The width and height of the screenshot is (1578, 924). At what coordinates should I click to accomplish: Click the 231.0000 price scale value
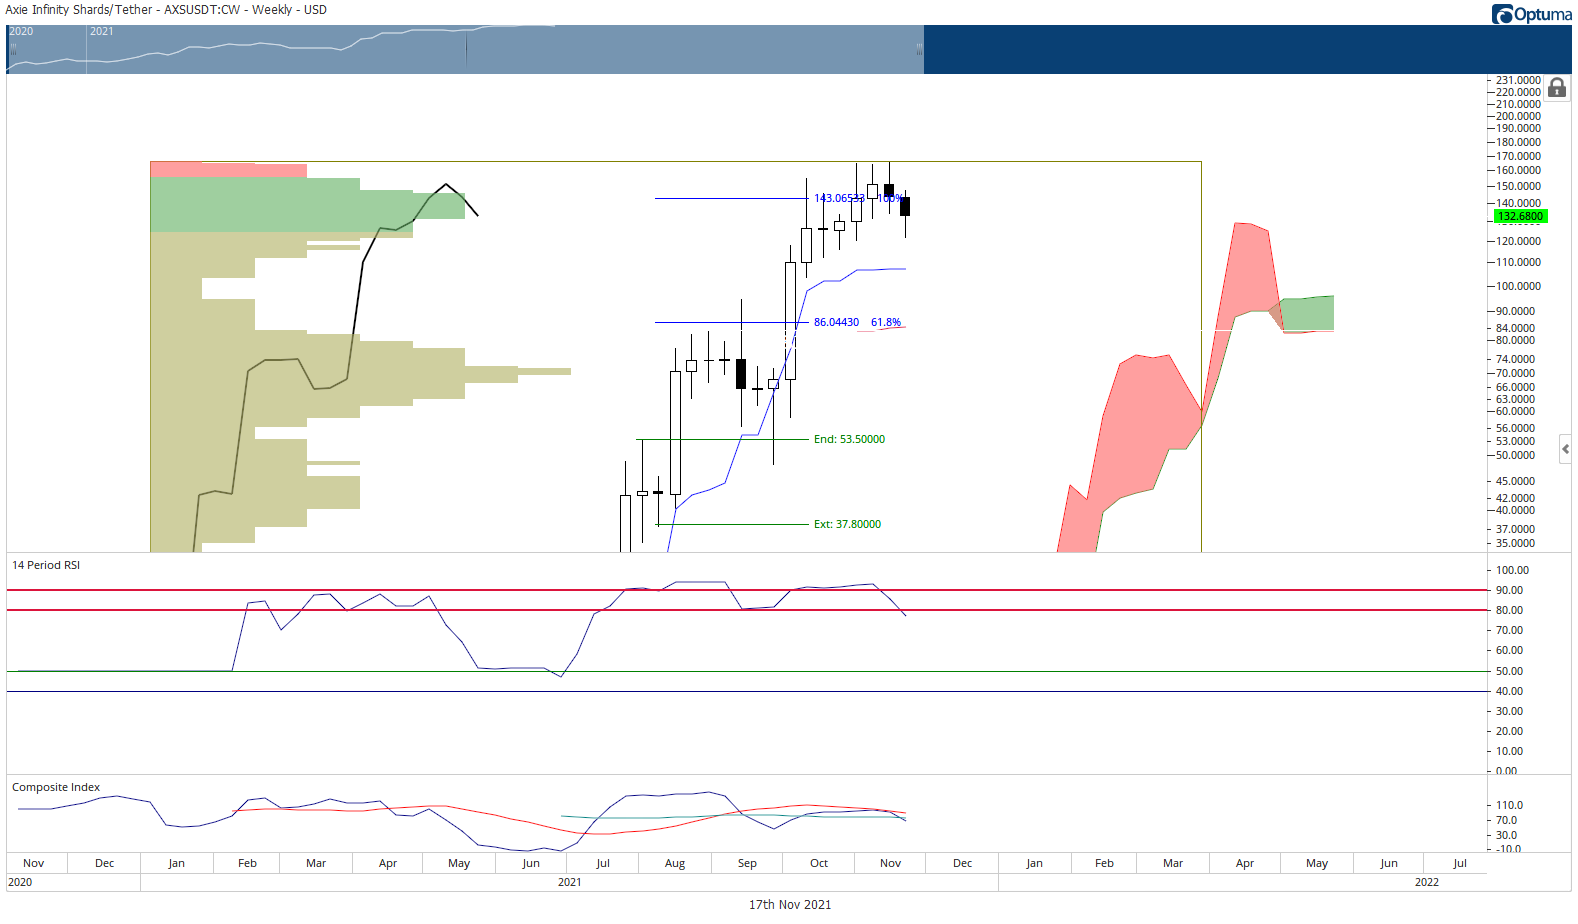pos(1518,80)
